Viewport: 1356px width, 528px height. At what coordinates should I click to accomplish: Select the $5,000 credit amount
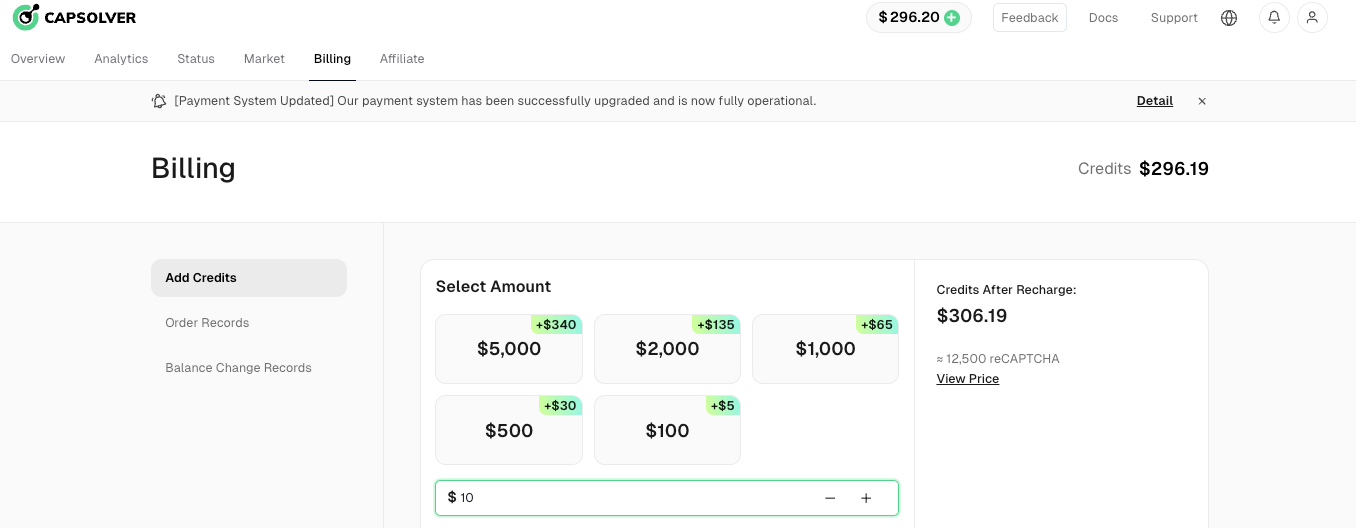509,349
